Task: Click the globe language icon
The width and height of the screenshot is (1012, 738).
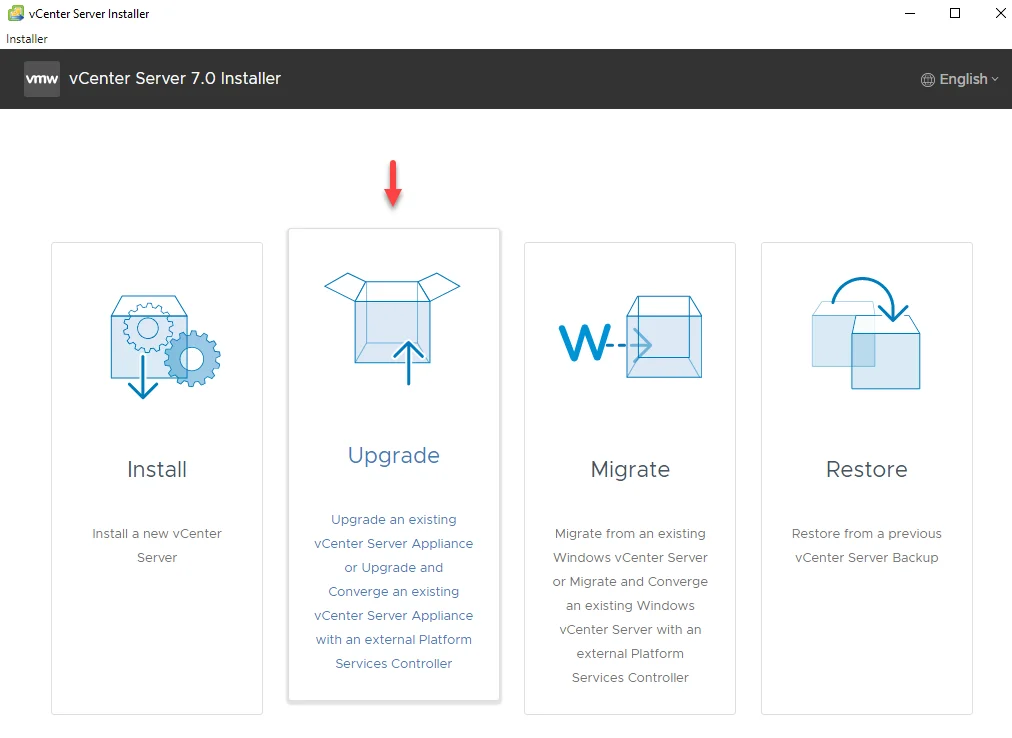Action: tap(927, 79)
